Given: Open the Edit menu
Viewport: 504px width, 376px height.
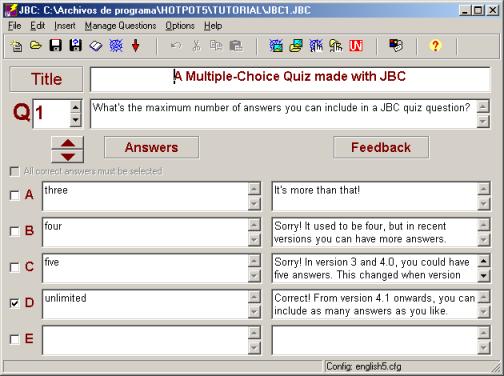Looking at the screenshot, I should 38,26.
